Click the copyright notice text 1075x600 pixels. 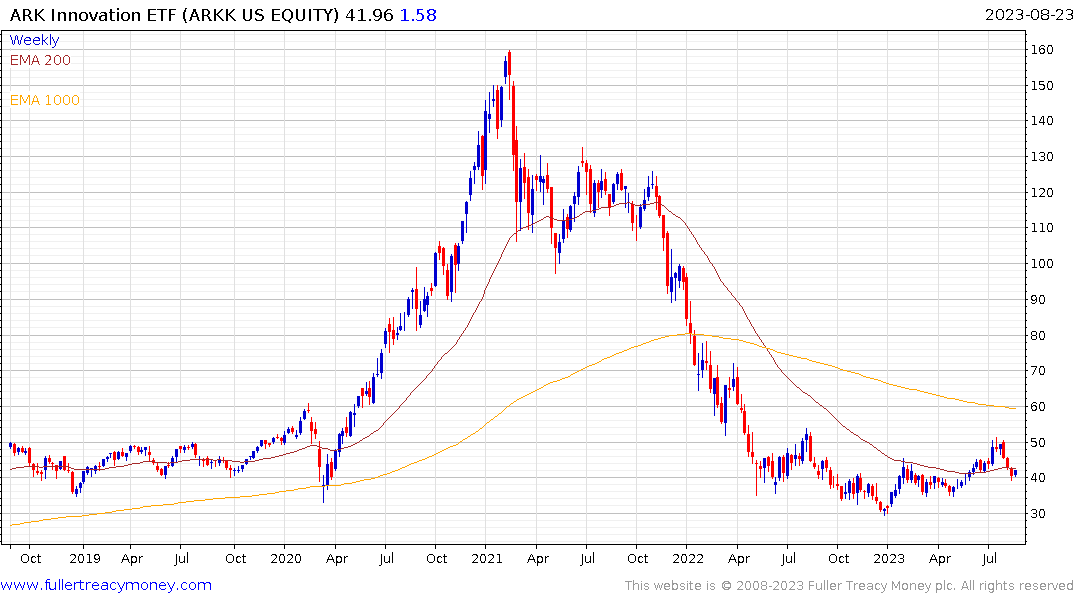click(849, 586)
